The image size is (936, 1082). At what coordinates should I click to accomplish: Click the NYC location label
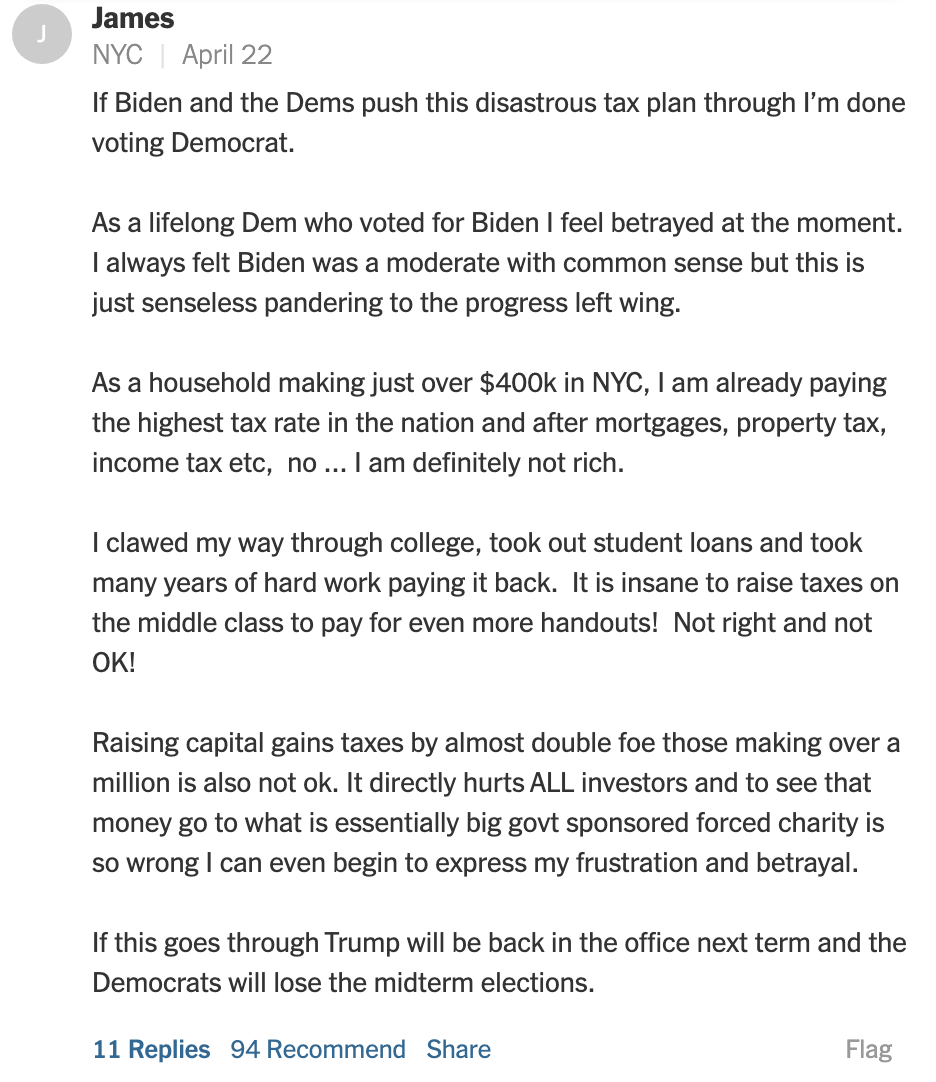coord(117,55)
